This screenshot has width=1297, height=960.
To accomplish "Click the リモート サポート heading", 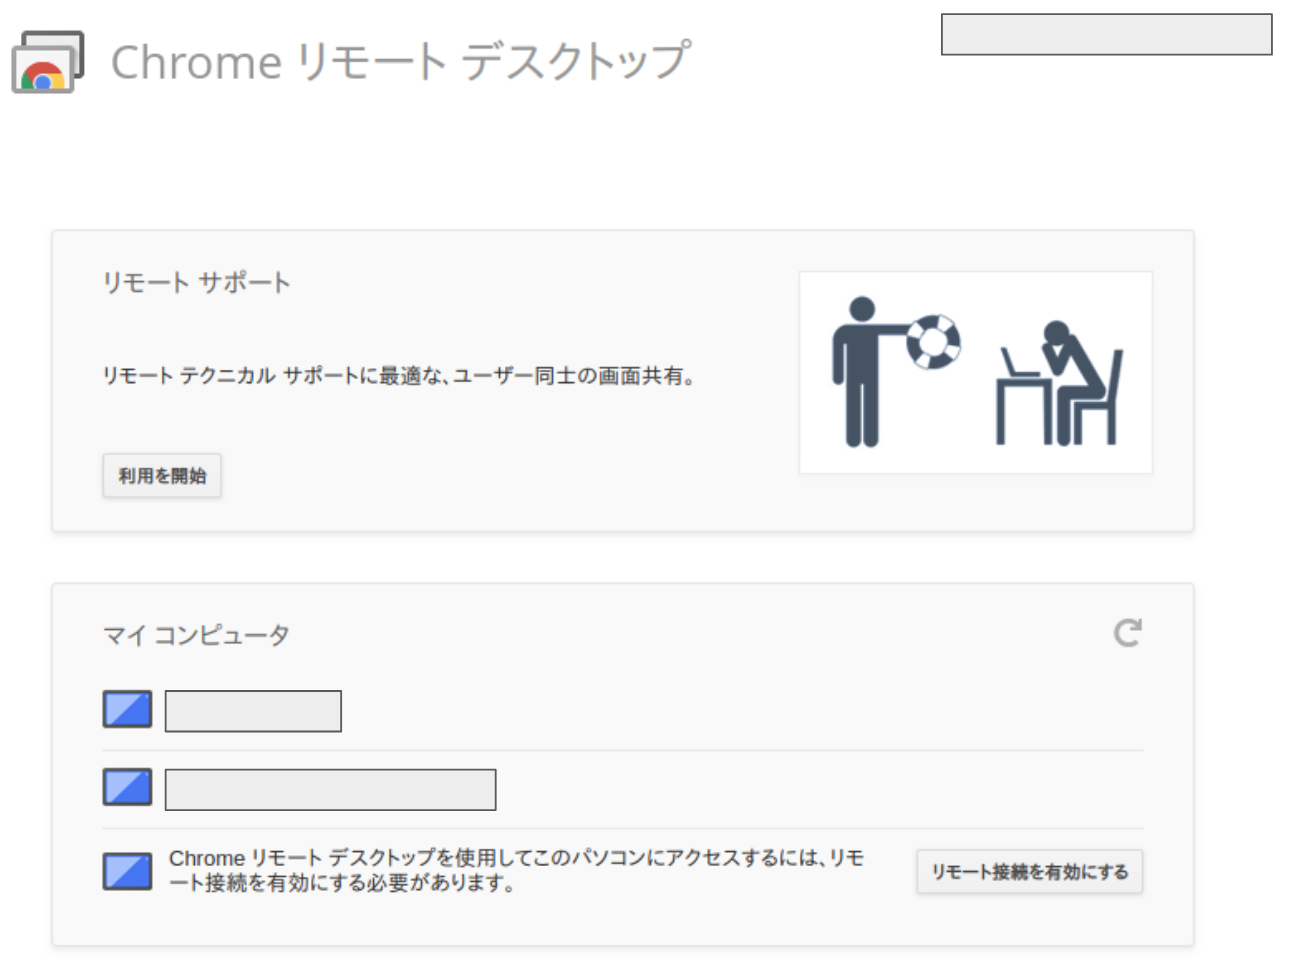I will click(196, 283).
